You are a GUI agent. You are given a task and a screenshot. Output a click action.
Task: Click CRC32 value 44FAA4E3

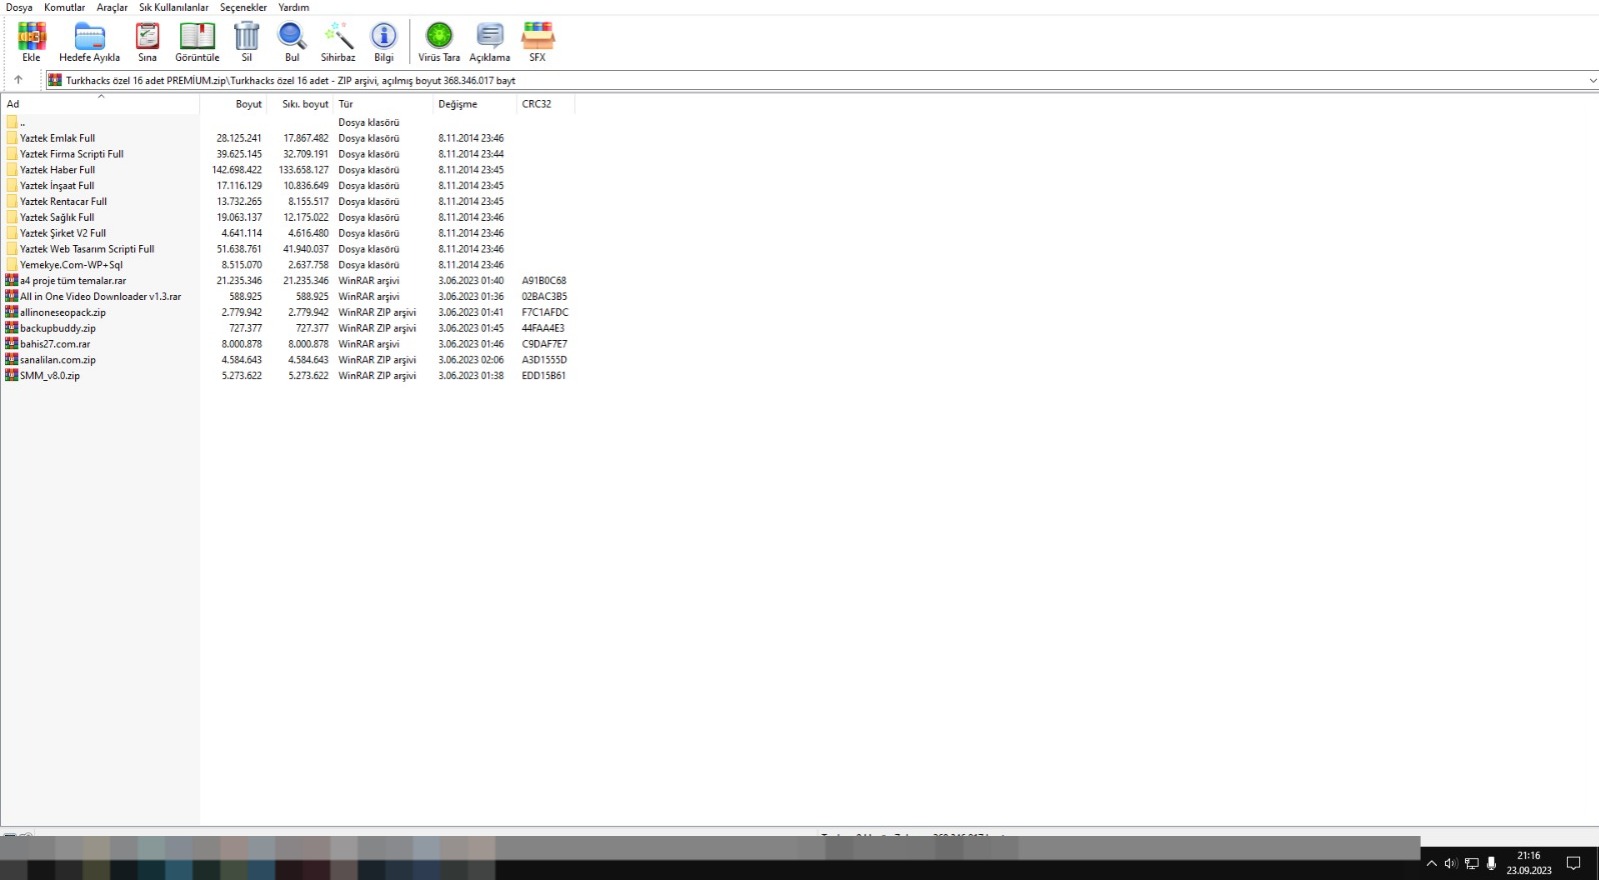[543, 328]
